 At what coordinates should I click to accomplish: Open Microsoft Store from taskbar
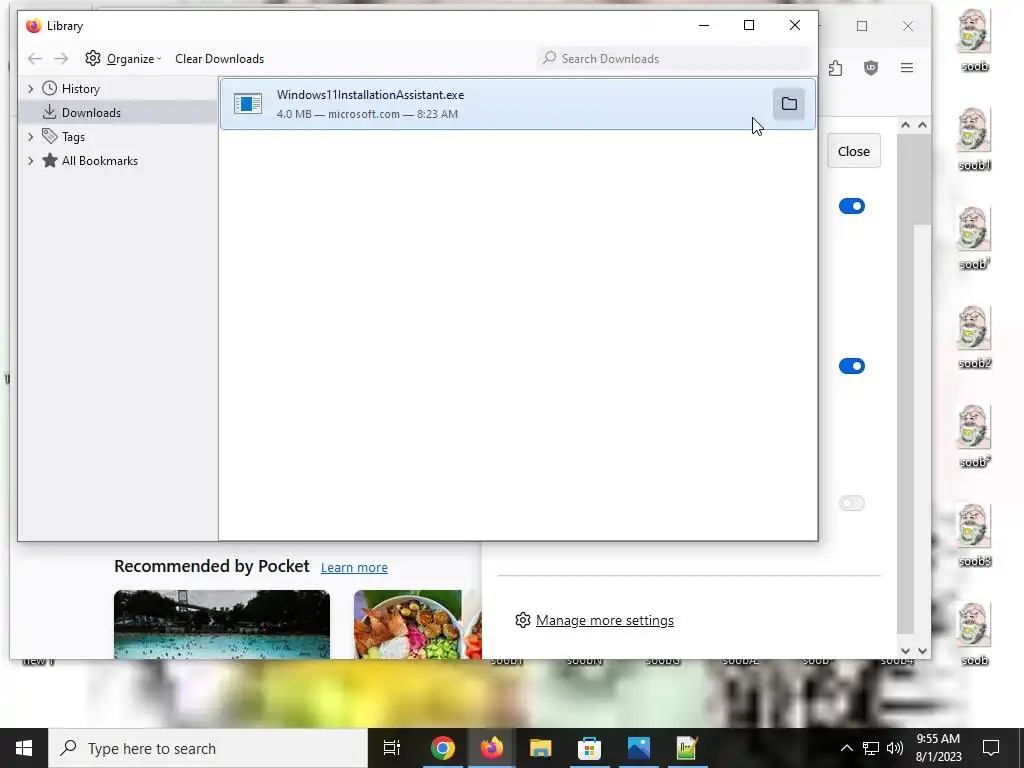pyautogui.click(x=589, y=748)
